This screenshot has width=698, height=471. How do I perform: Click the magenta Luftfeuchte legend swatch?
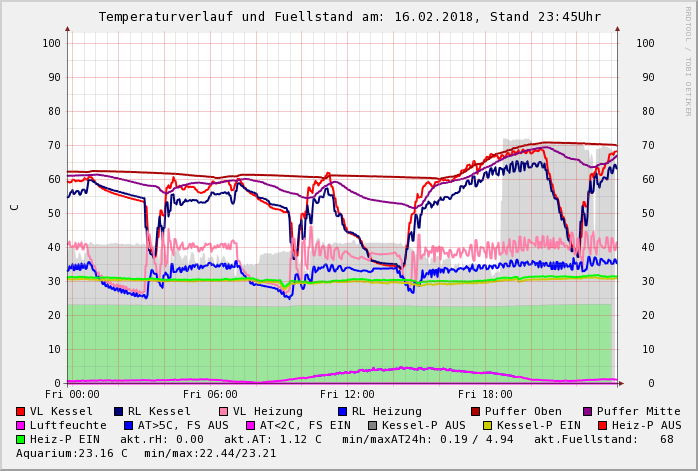coord(21,425)
